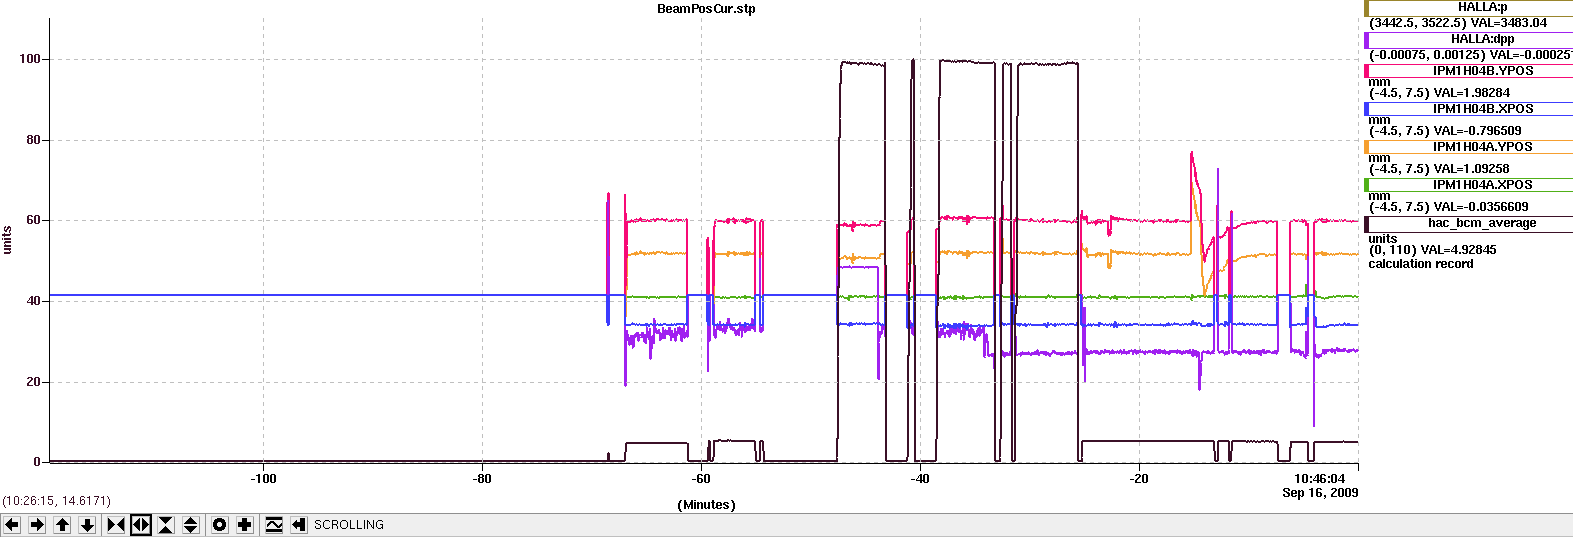Click the value VAL=-0.796509
The width and height of the screenshot is (1573, 537).
click(x=1478, y=131)
